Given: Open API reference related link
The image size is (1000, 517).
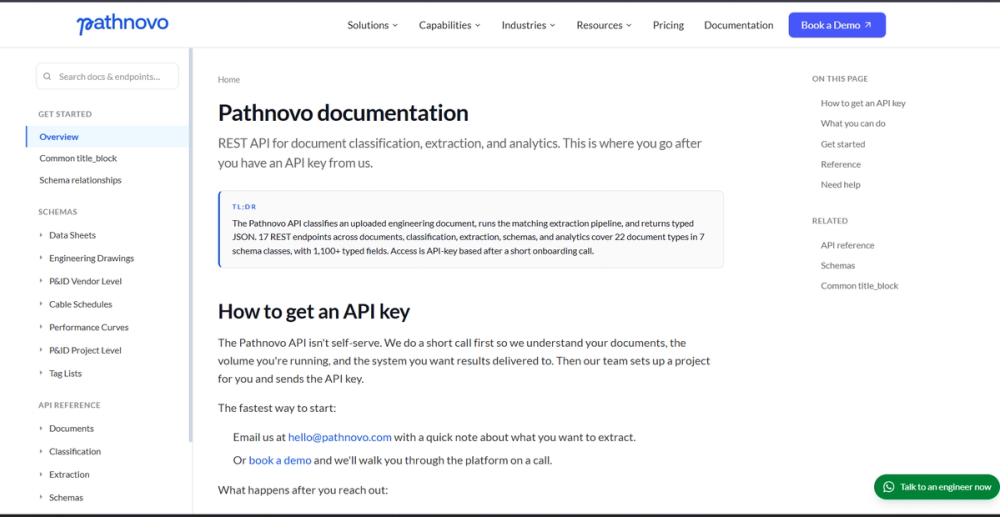Looking at the screenshot, I should point(848,245).
